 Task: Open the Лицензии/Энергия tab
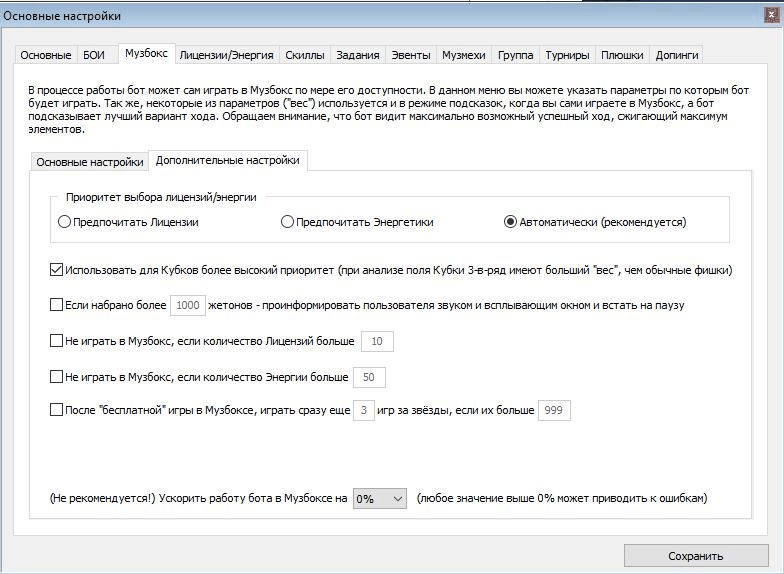[x=226, y=55]
